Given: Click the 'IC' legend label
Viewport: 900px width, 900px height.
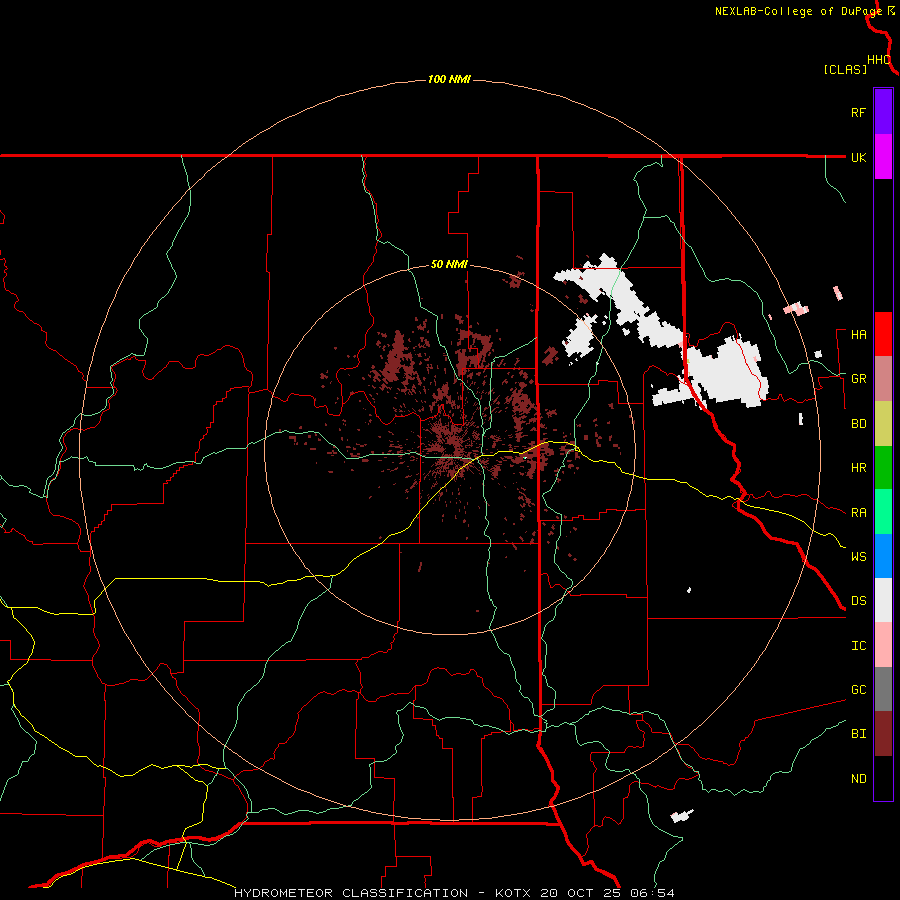Looking at the screenshot, I should [858, 646].
